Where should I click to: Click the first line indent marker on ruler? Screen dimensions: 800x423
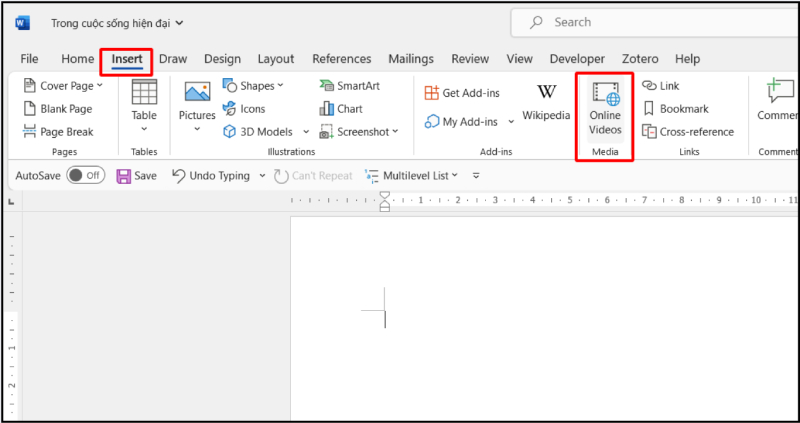(385, 196)
